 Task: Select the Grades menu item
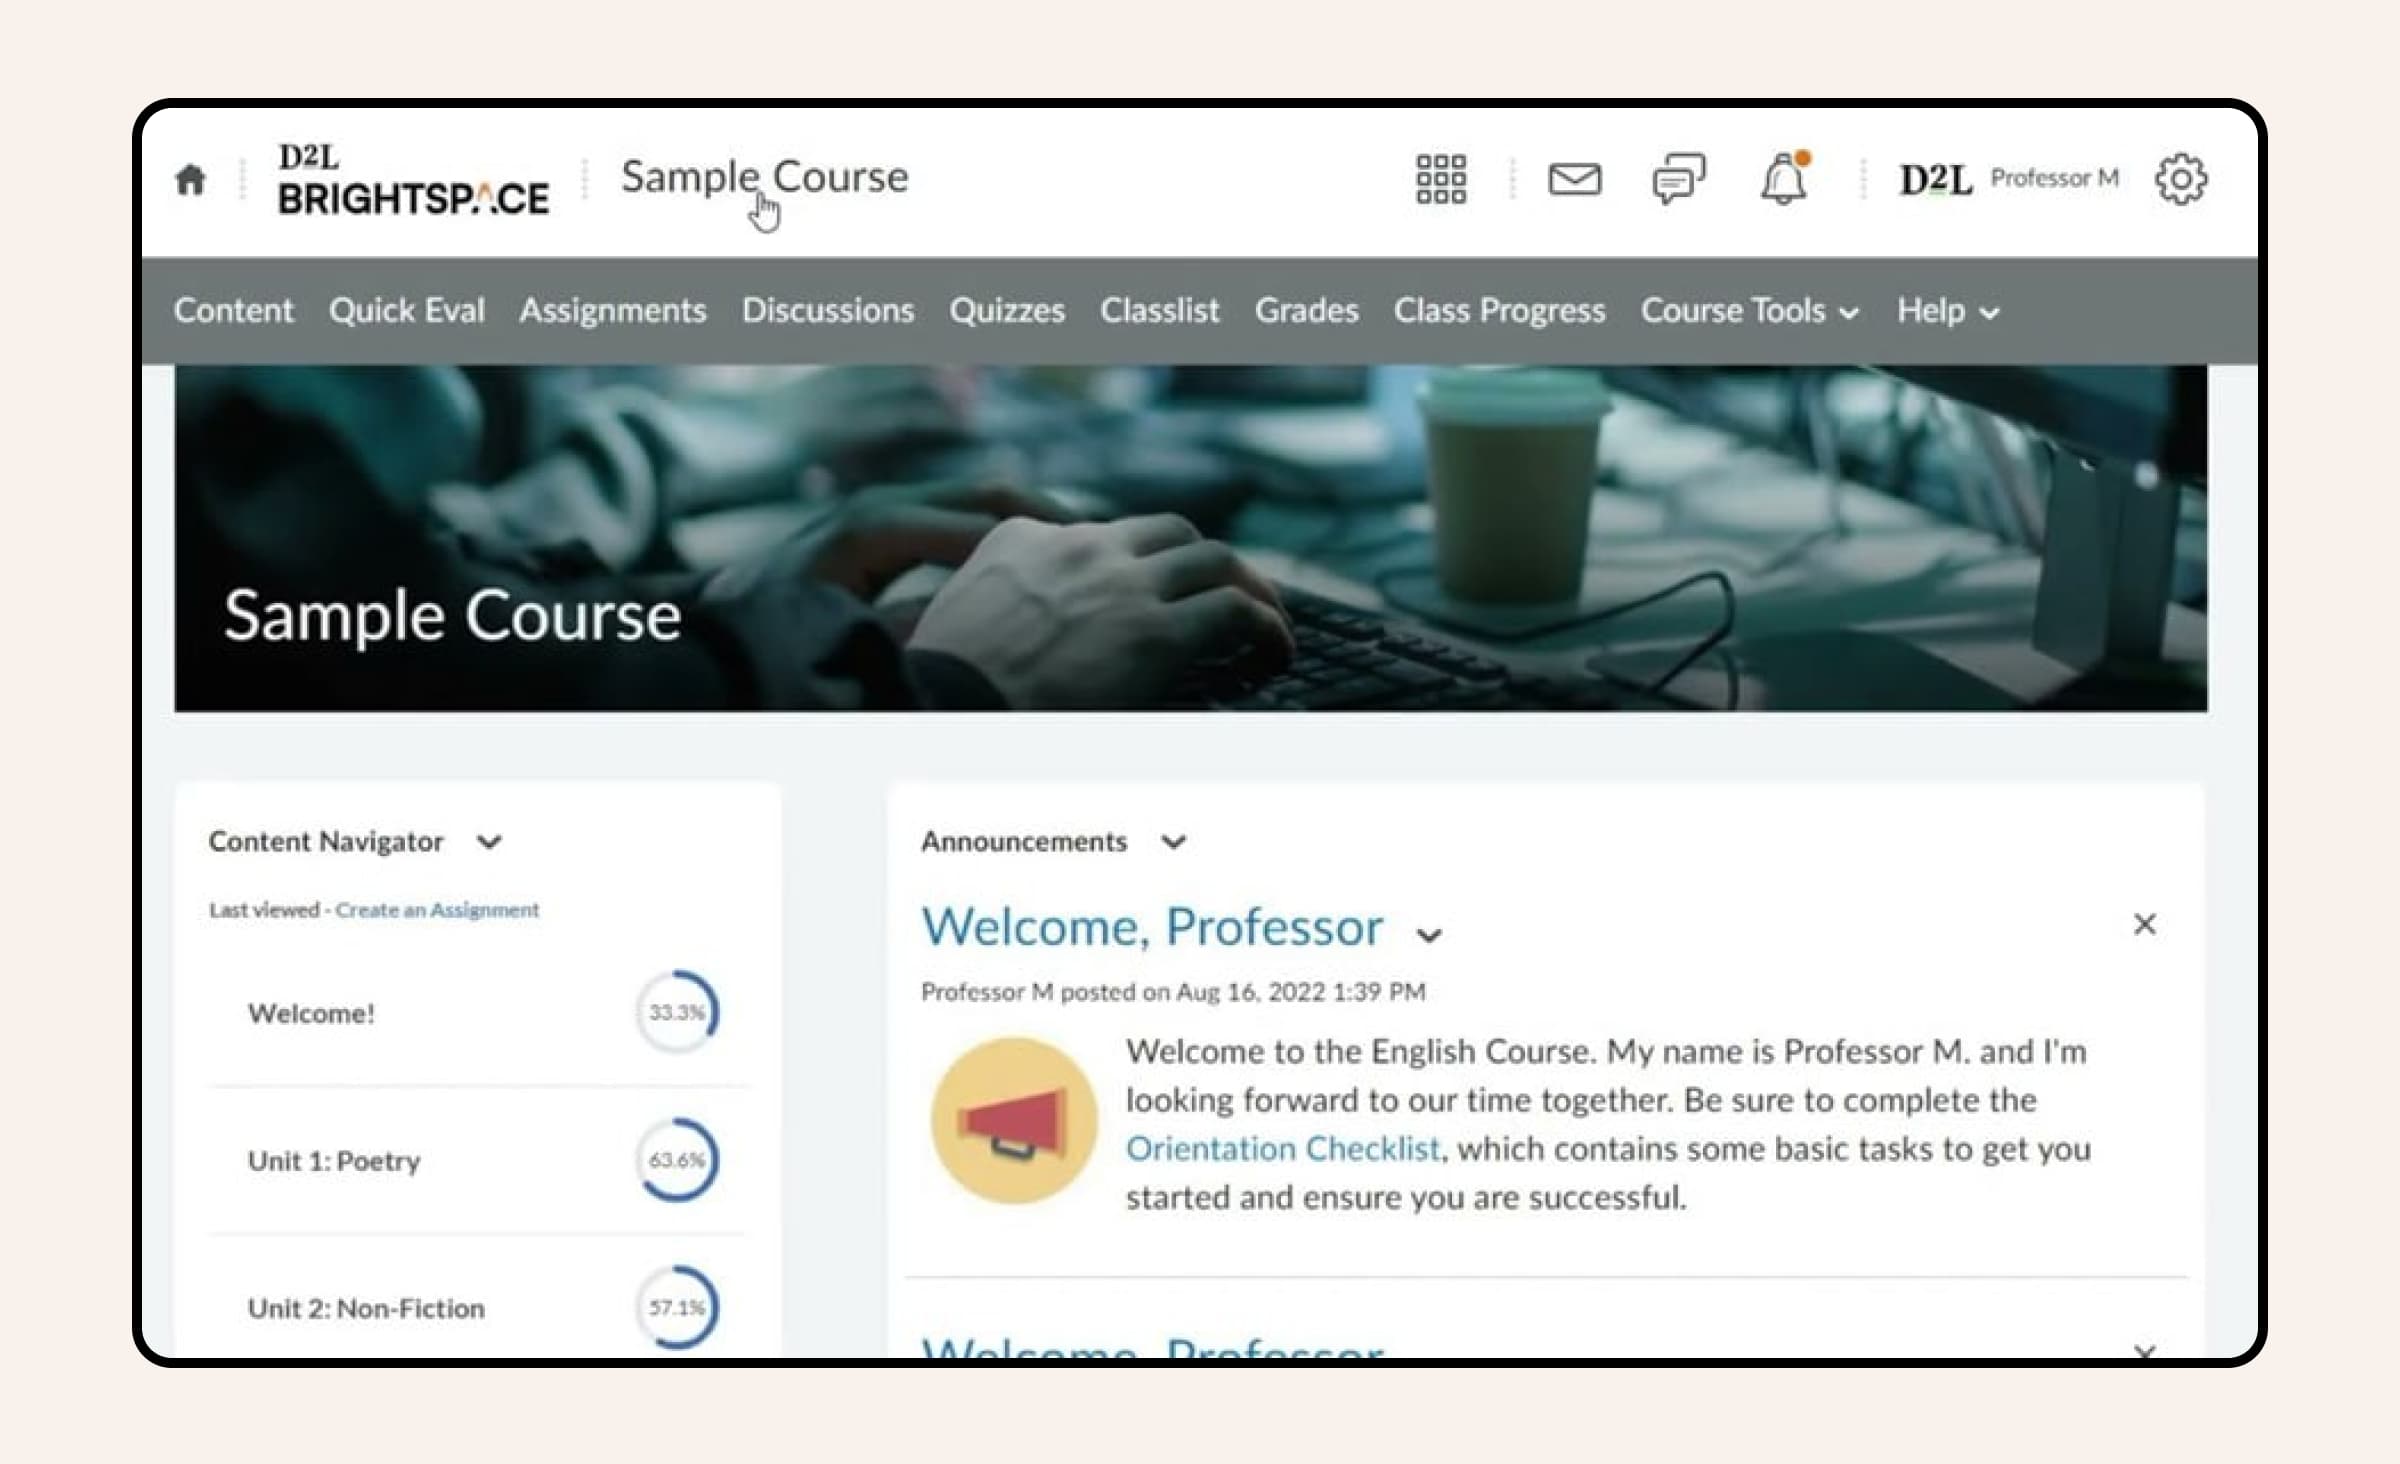(x=1306, y=312)
